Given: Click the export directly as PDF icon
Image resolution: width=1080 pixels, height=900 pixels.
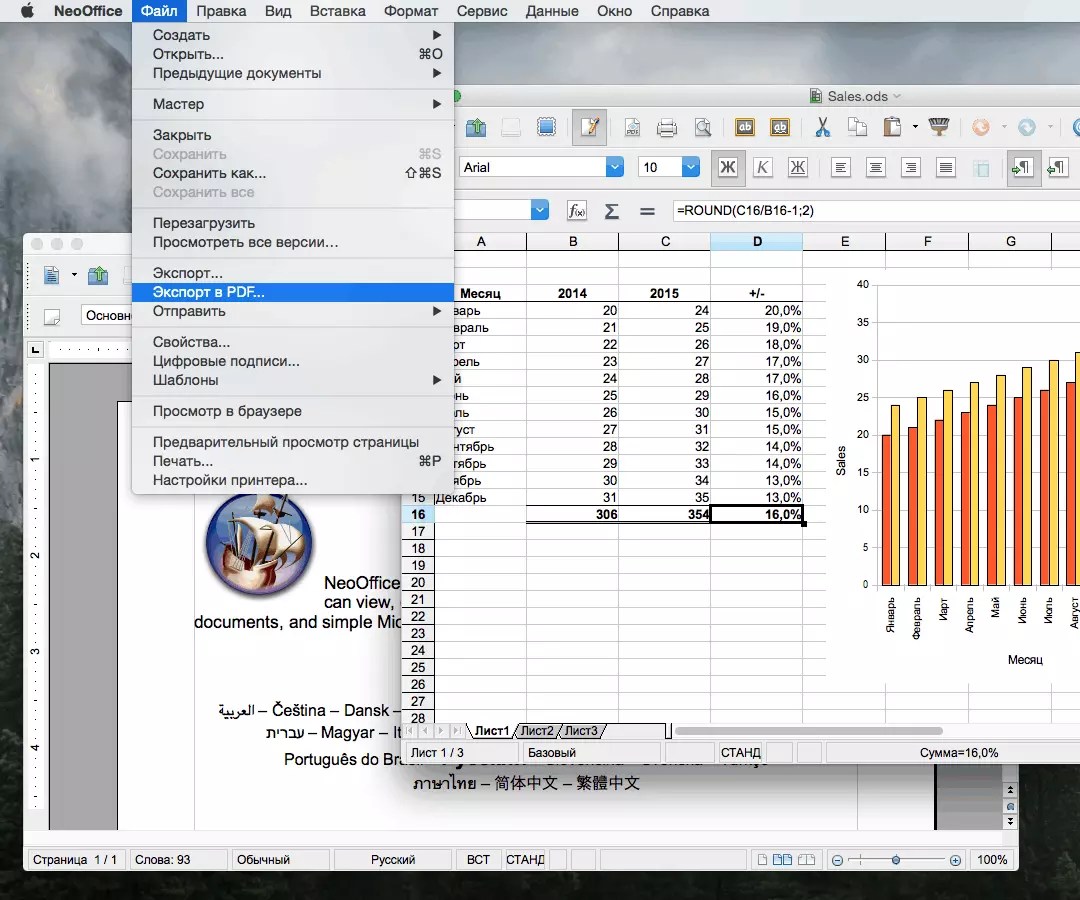Looking at the screenshot, I should pyautogui.click(x=632, y=127).
